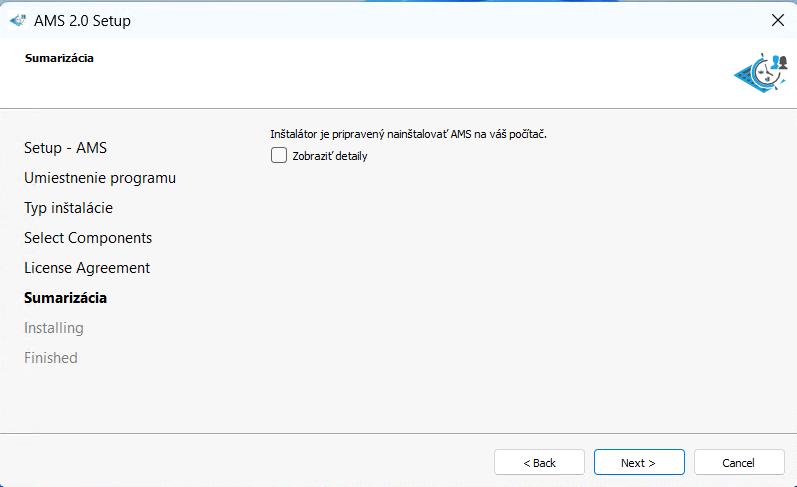Select the 'Setup - AMS' step
The height and width of the screenshot is (487, 797).
[65, 148]
